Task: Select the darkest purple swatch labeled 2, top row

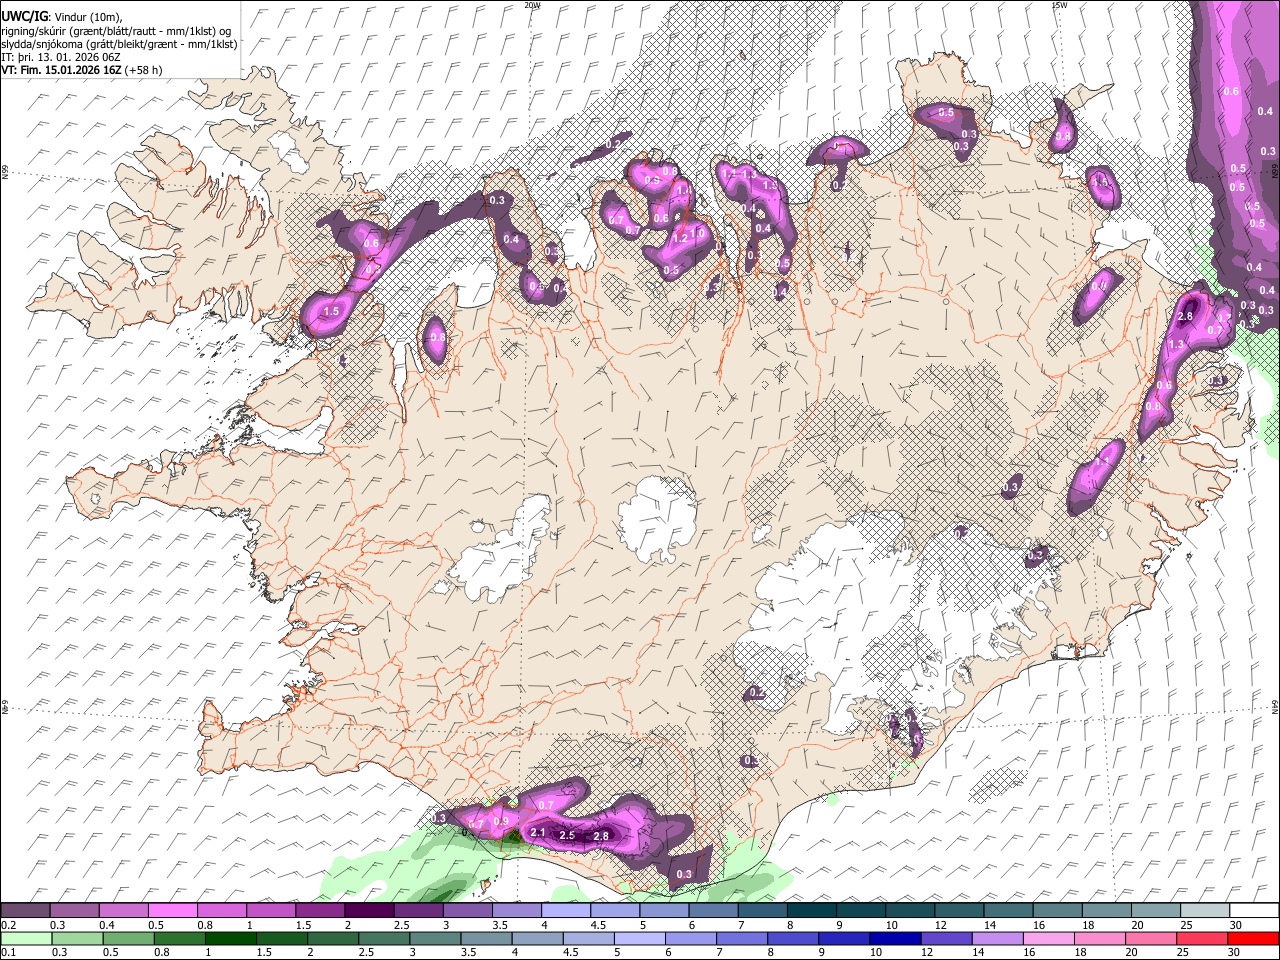Action: pos(369,910)
